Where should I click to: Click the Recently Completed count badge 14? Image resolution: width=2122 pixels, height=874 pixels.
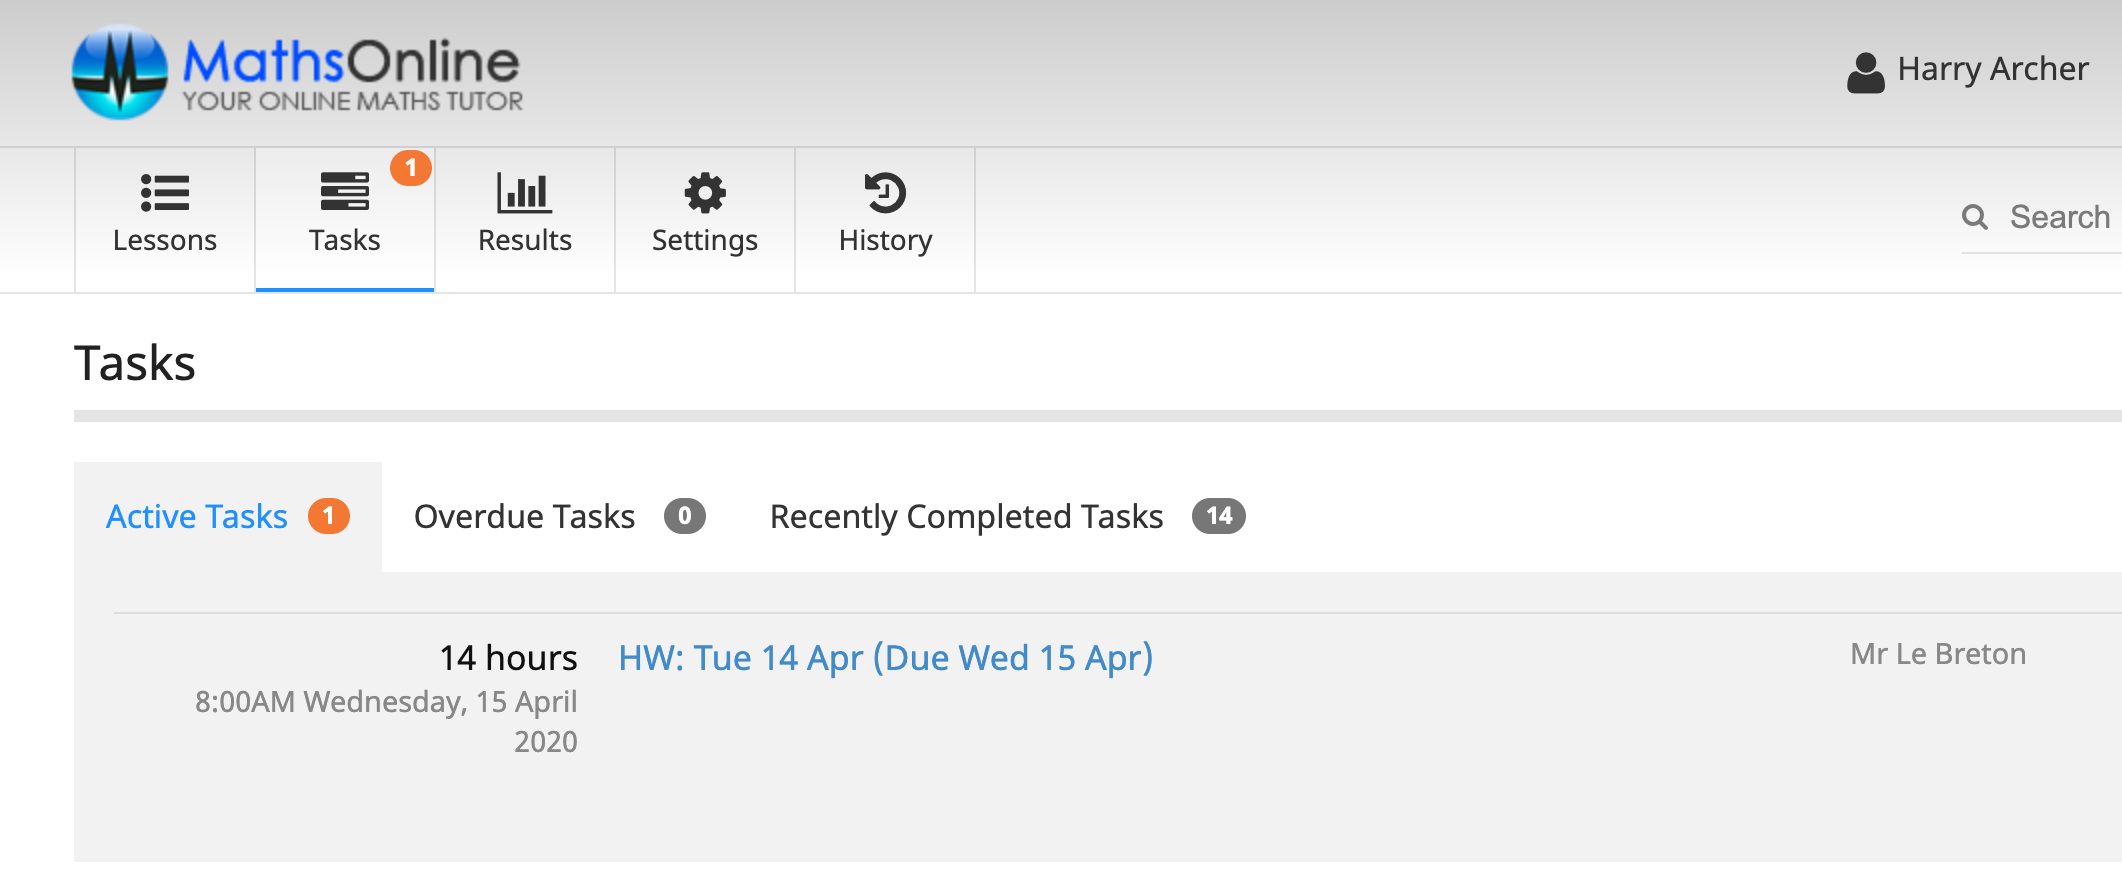tap(1218, 516)
